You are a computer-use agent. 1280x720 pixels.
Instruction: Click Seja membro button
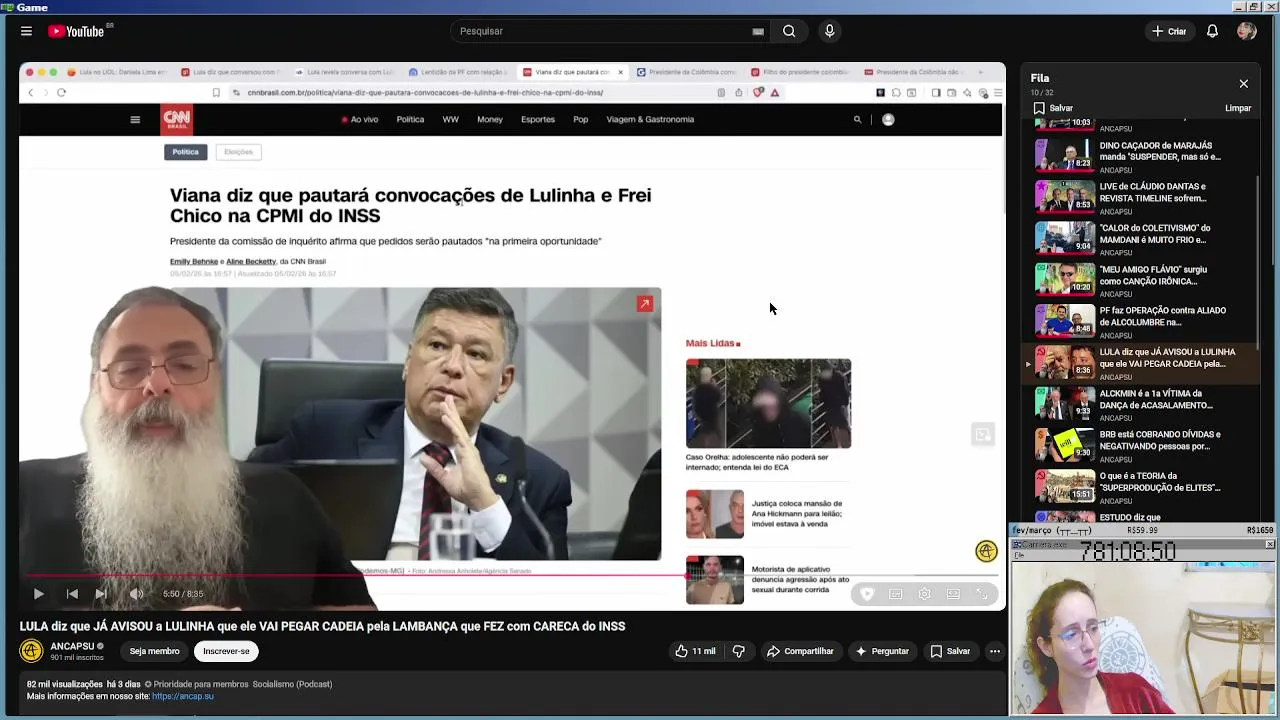tap(154, 651)
